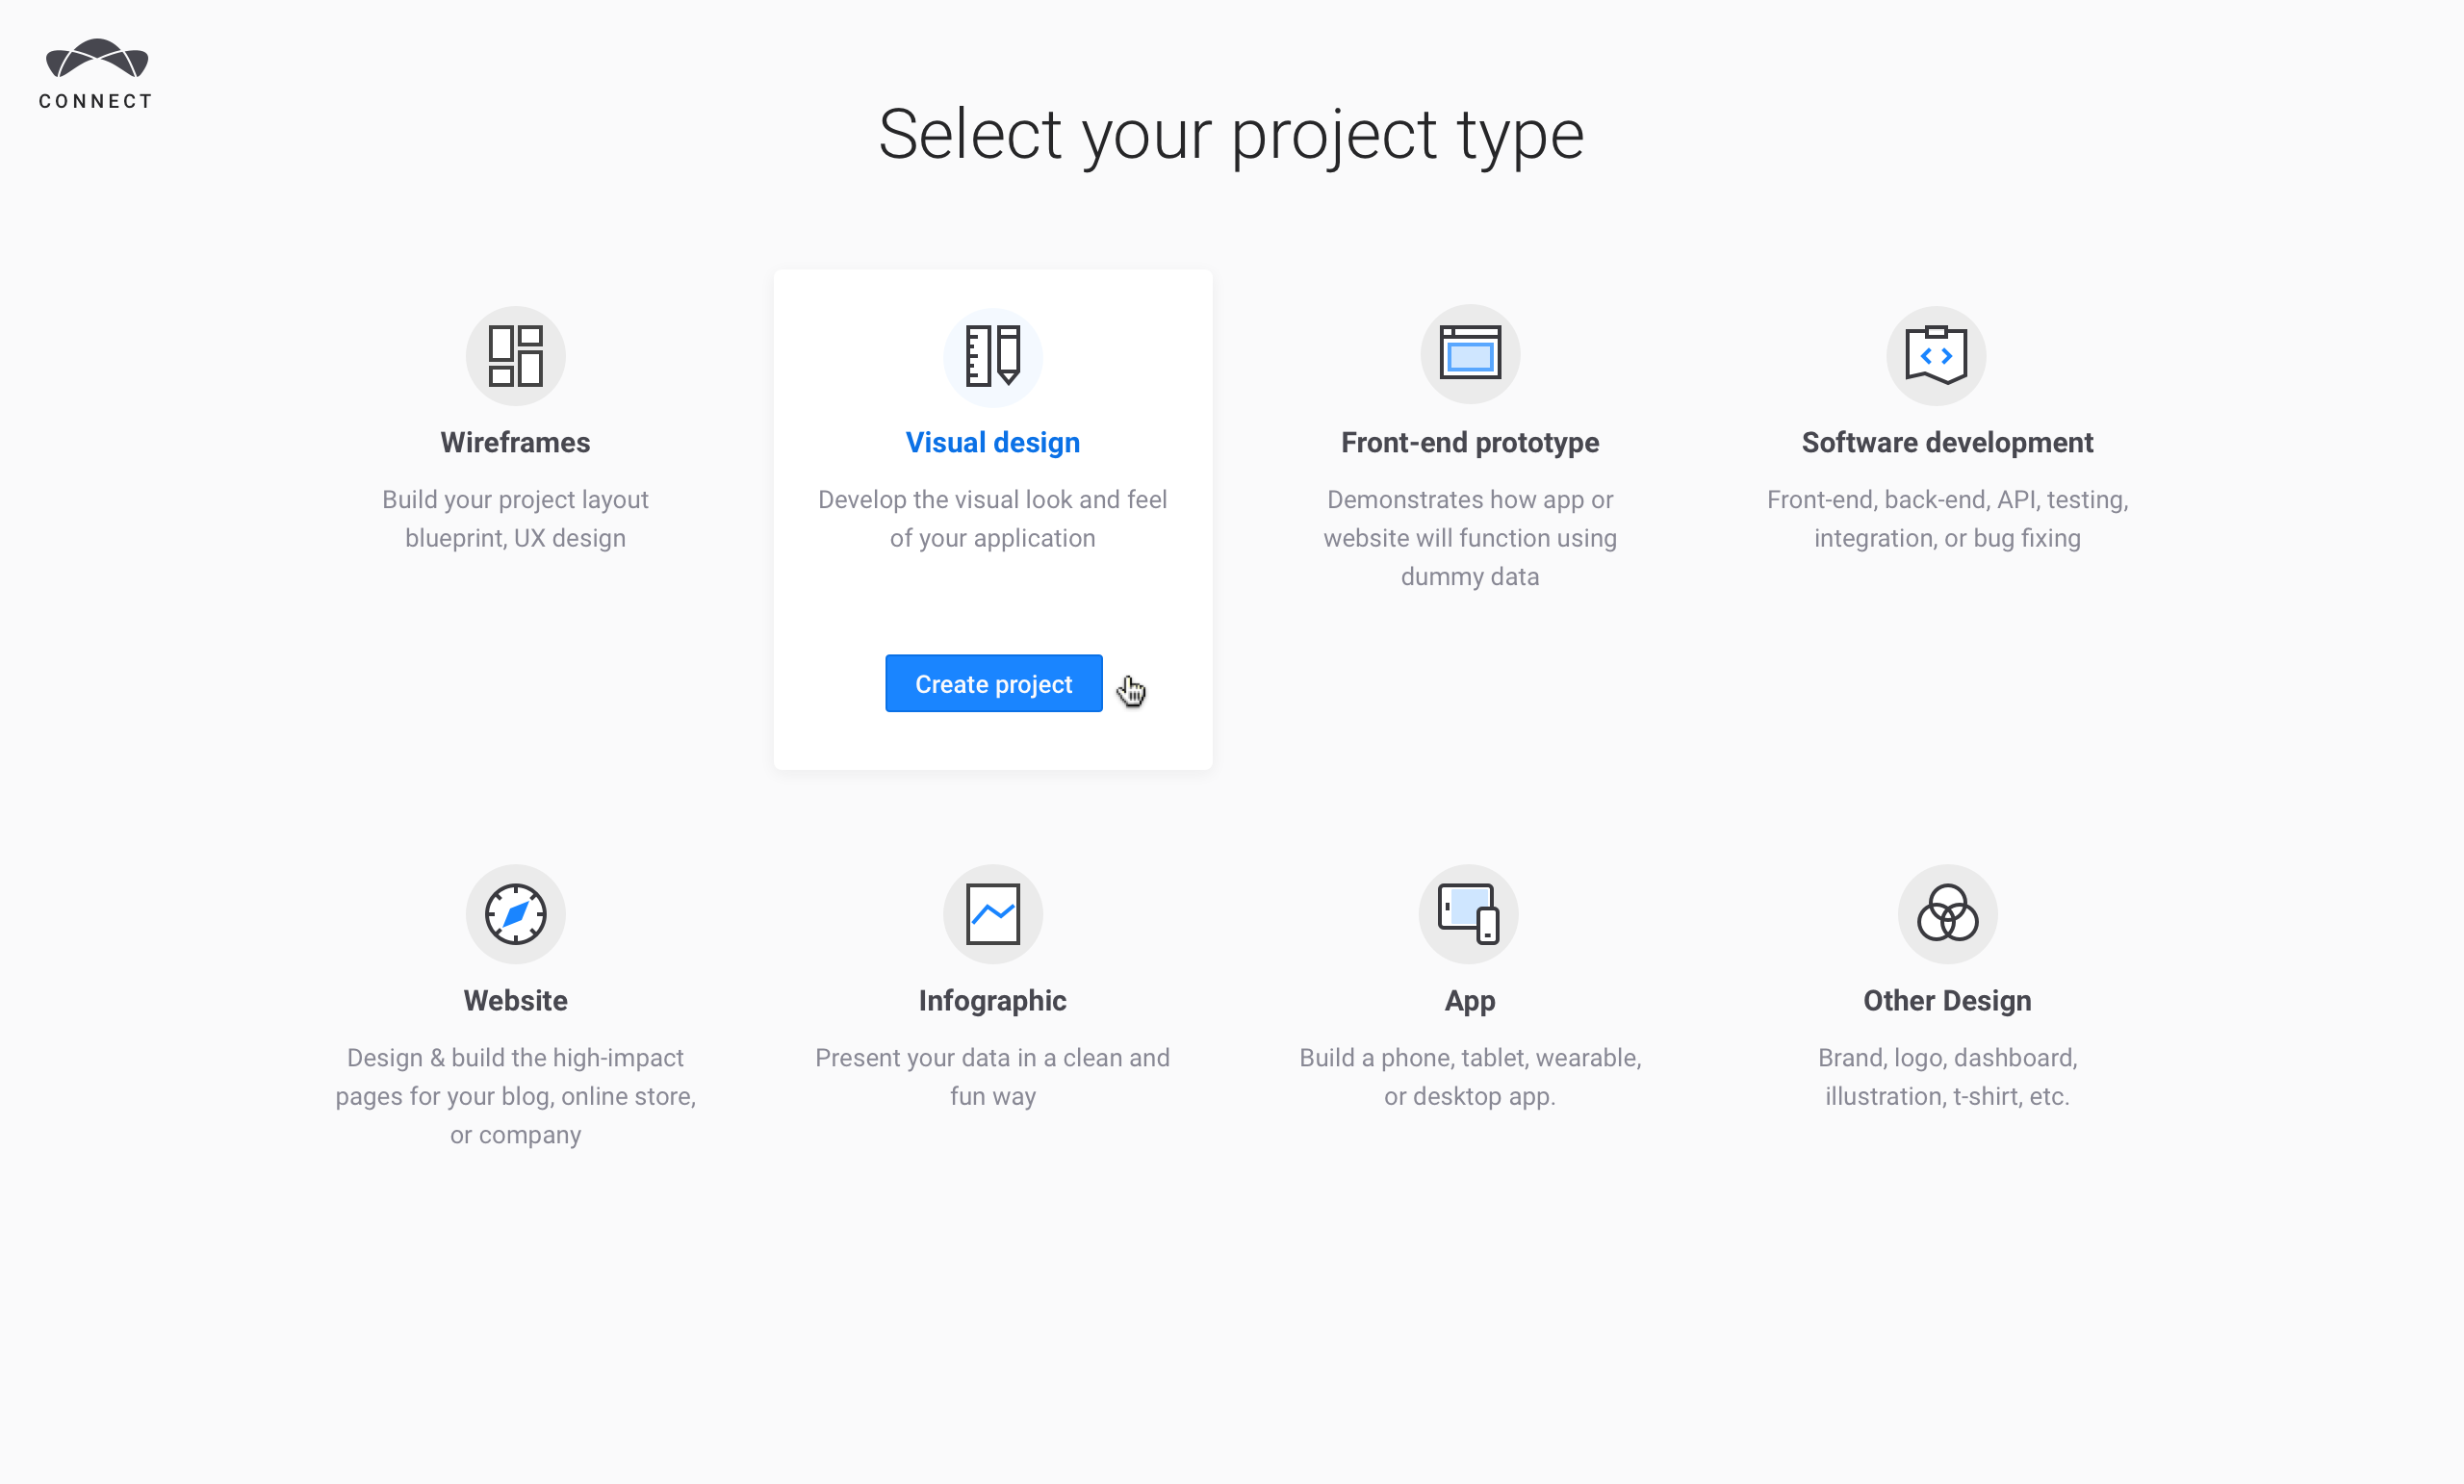Click the Website compass icon

515,914
